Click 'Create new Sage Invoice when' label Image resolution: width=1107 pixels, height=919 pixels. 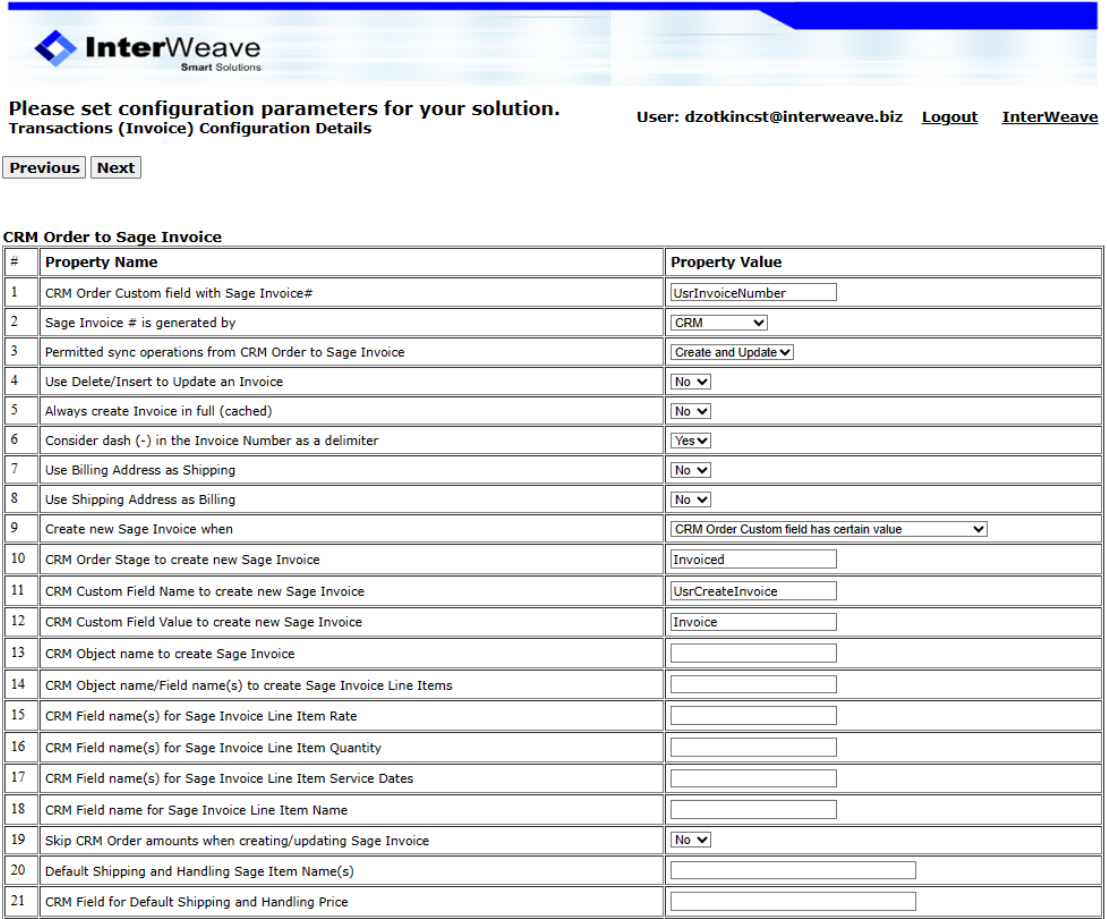click(139, 529)
